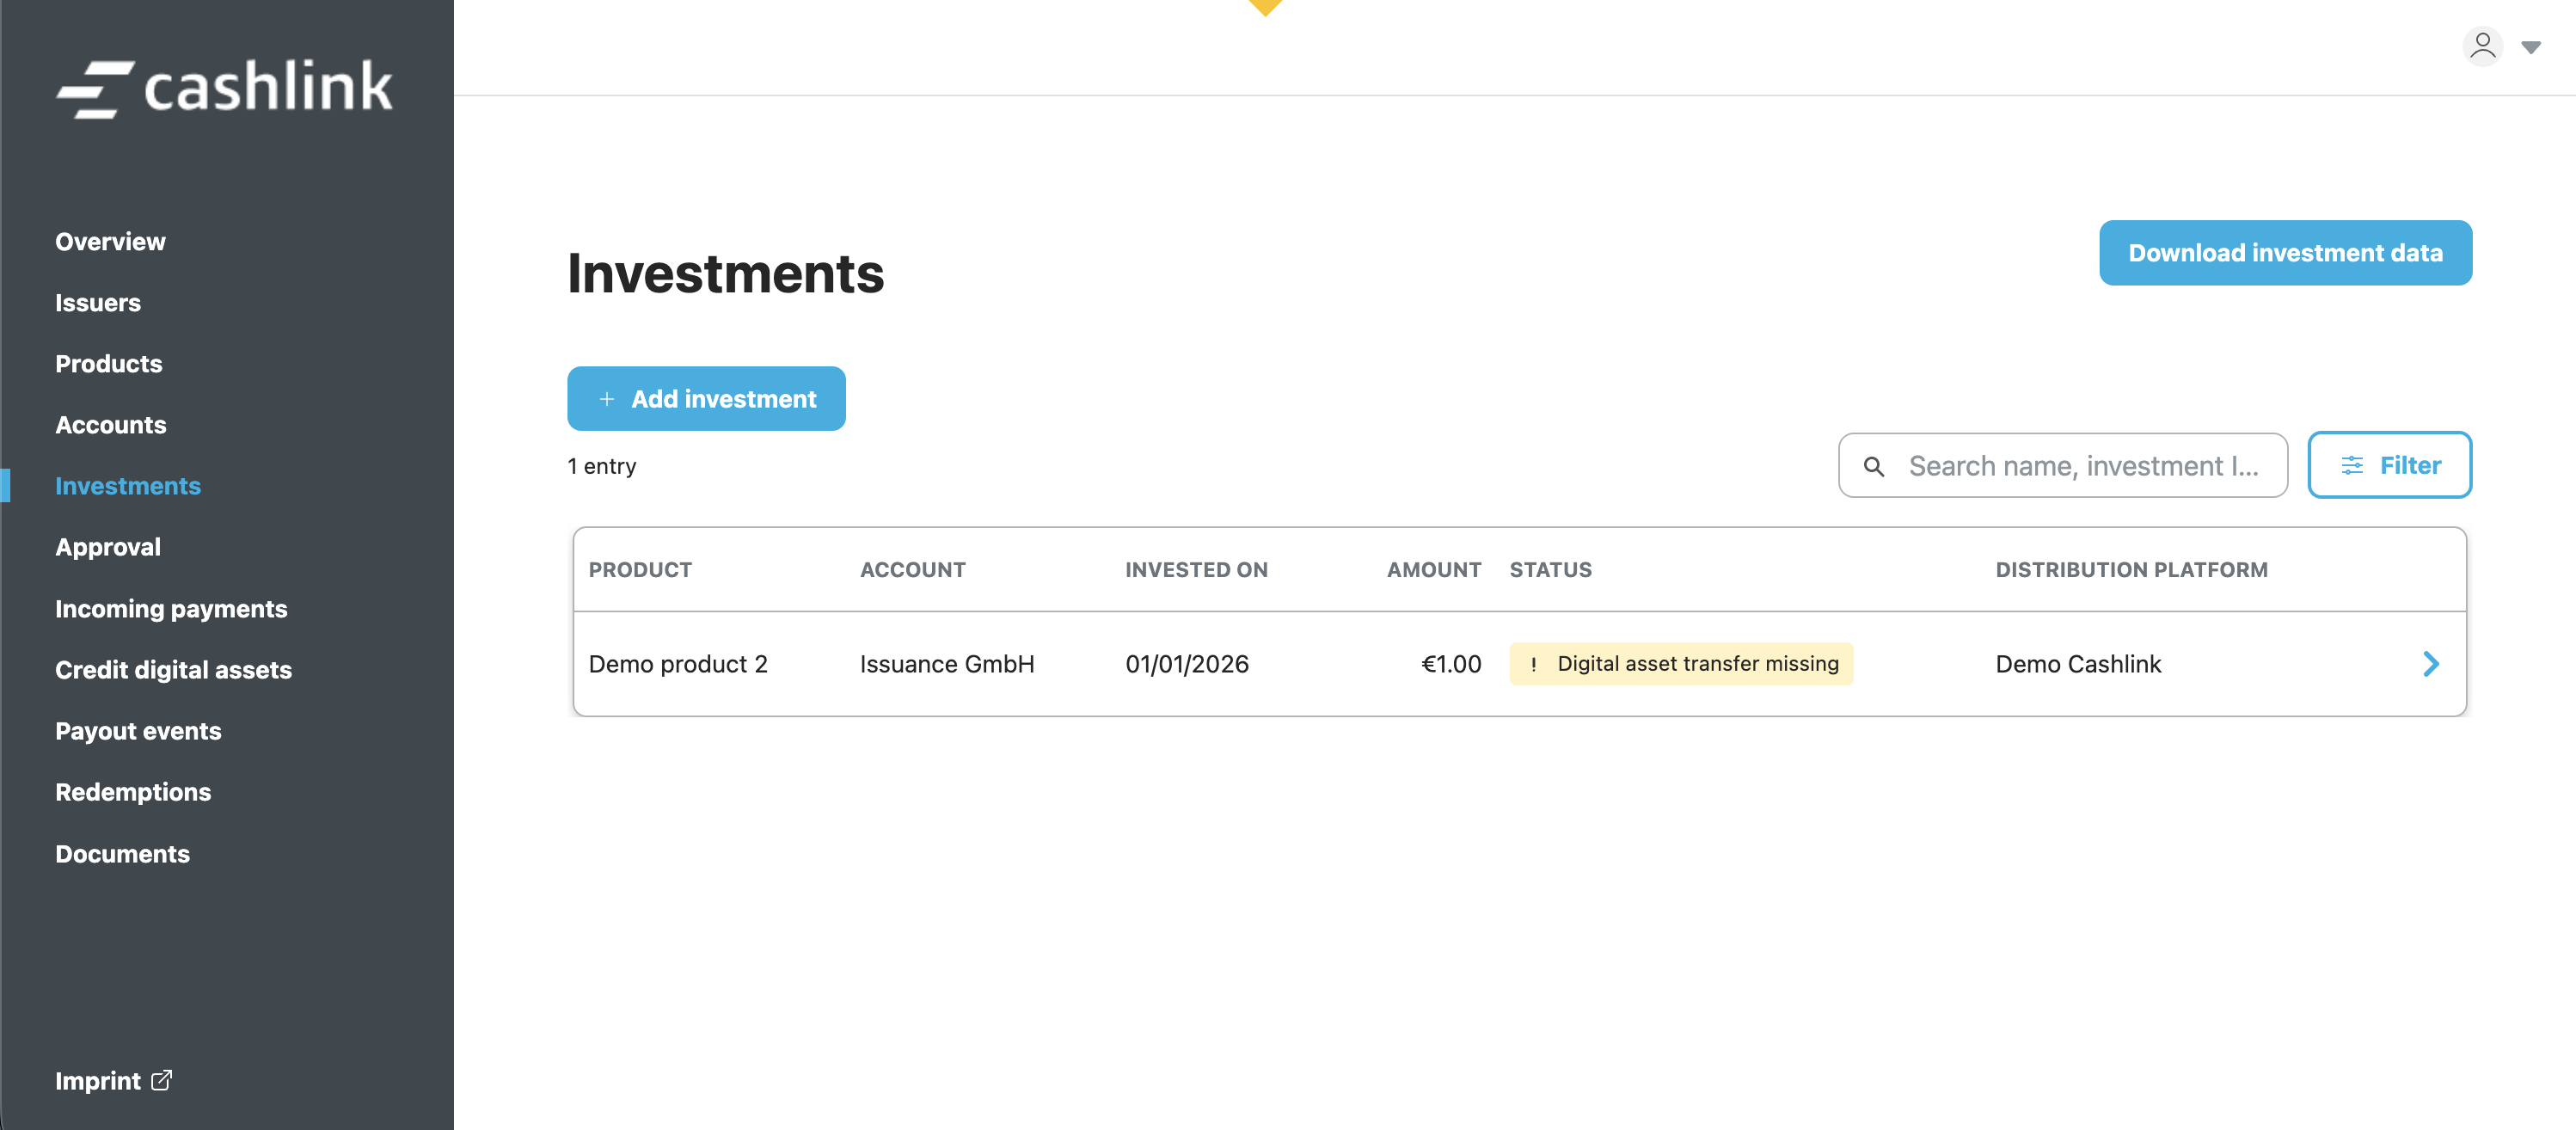The image size is (2576, 1130).
Task: Open the Imprint link
Action: pos(98,1081)
